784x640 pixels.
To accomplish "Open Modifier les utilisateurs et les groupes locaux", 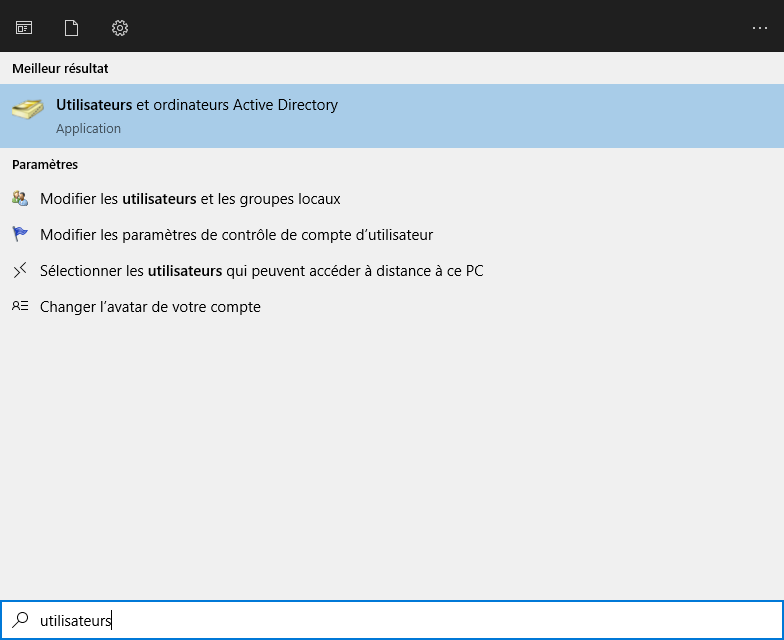I will (x=190, y=199).
